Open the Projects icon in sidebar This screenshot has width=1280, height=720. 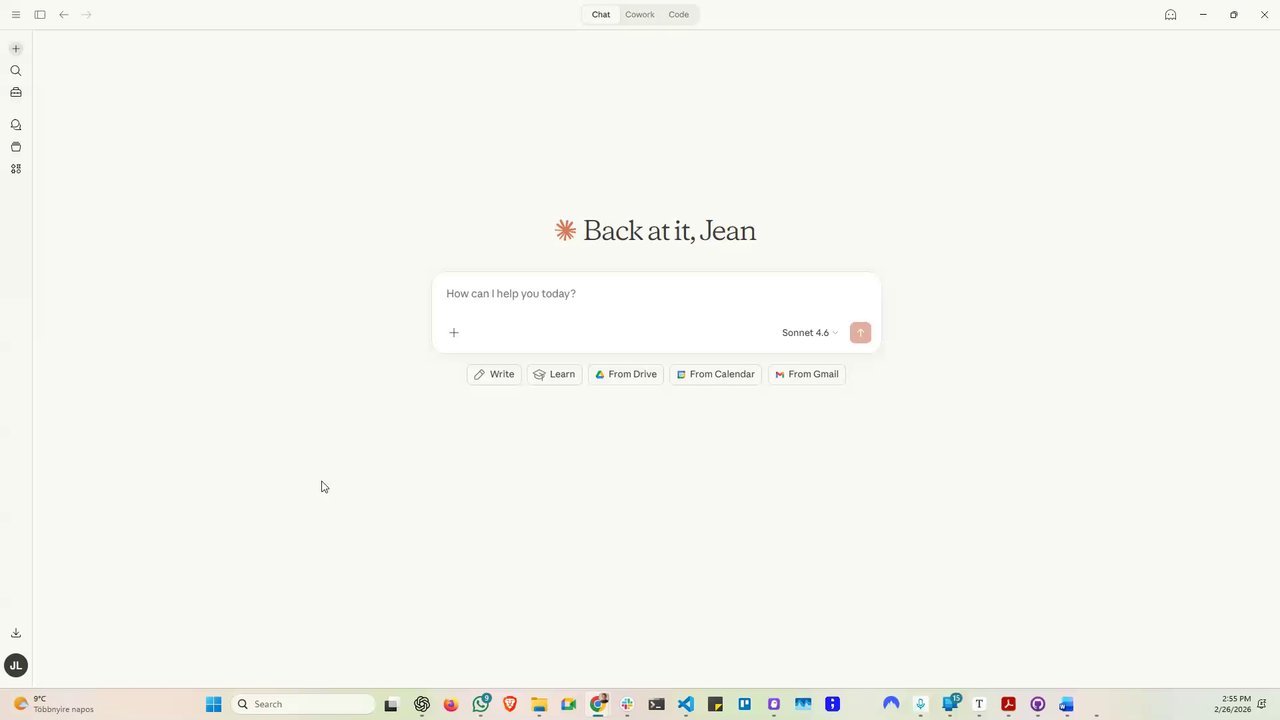[x=16, y=147]
